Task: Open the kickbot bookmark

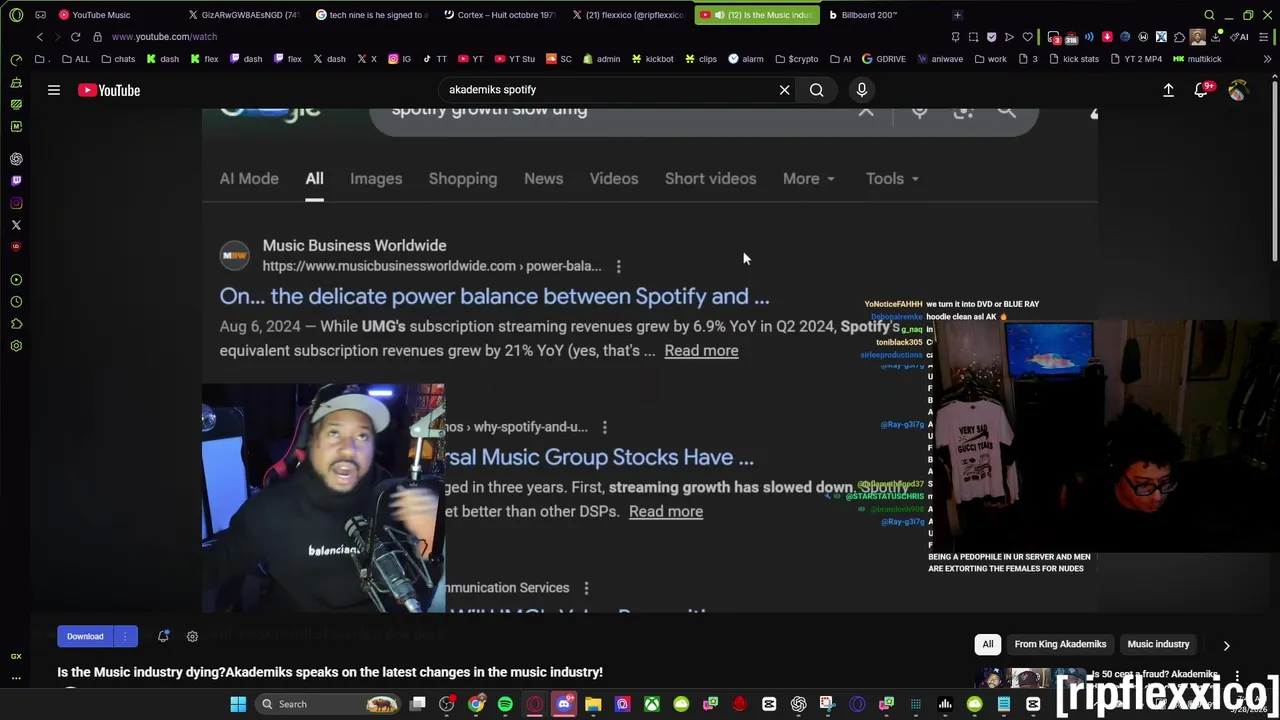Action: click(x=652, y=59)
